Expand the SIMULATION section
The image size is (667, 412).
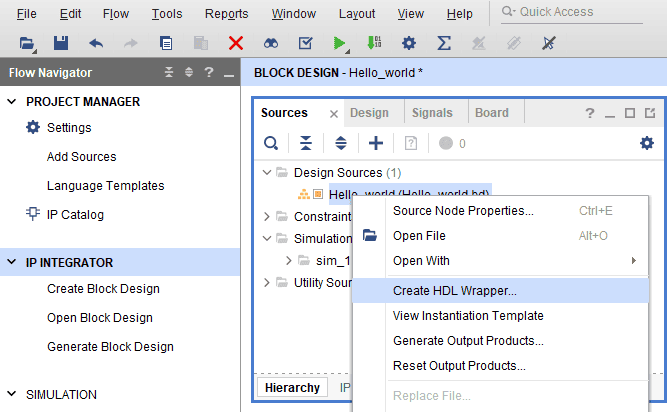click(12, 394)
